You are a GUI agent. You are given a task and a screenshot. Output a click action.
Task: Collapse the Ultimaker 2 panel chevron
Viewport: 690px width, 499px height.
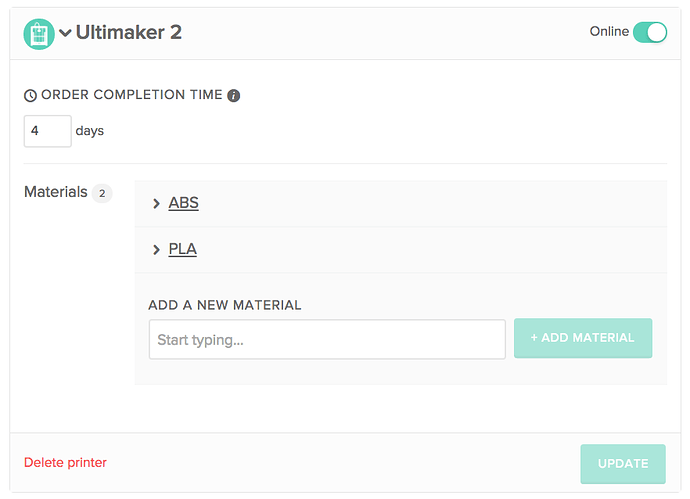pos(65,33)
